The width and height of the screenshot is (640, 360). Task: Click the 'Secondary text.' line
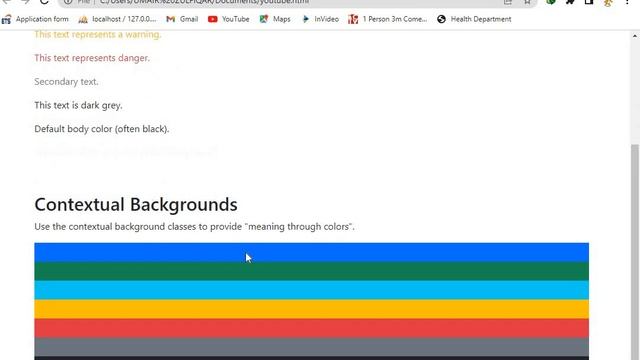tap(66, 82)
